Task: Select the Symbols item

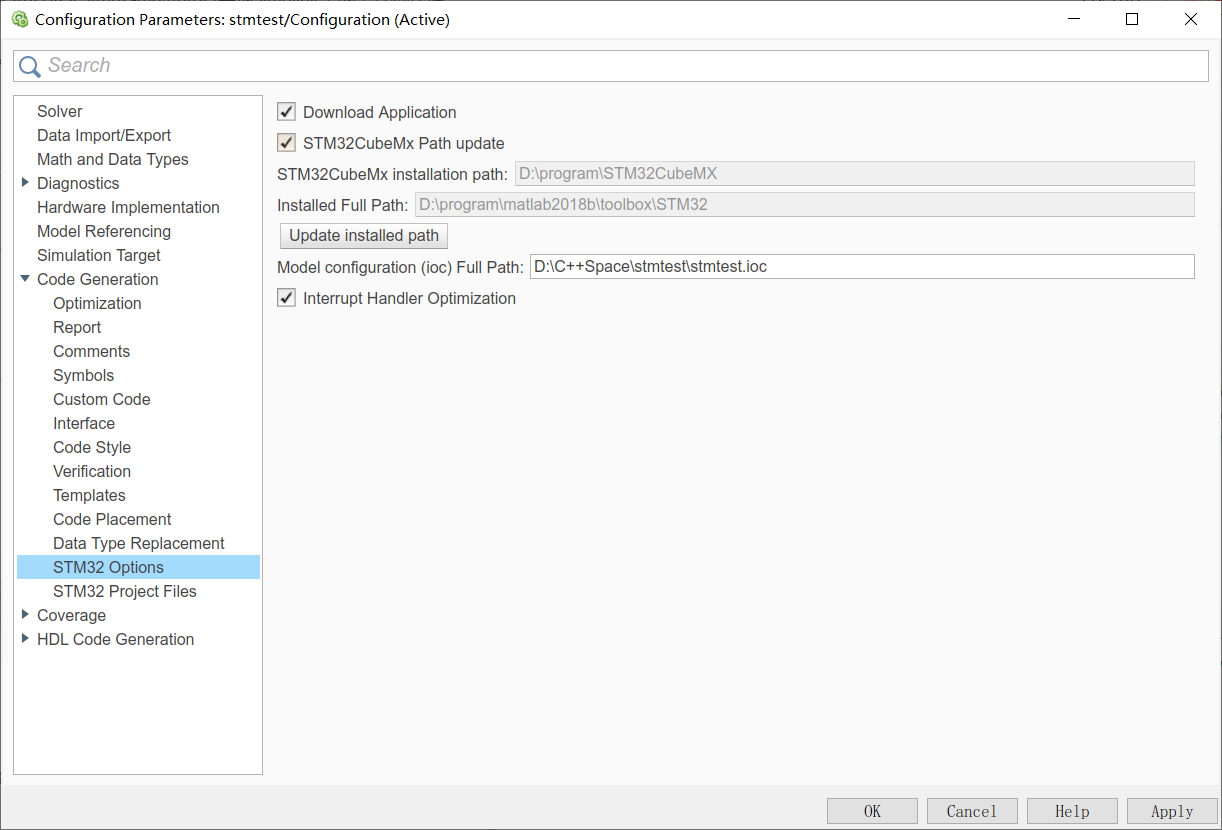Action: [x=83, y=375]
